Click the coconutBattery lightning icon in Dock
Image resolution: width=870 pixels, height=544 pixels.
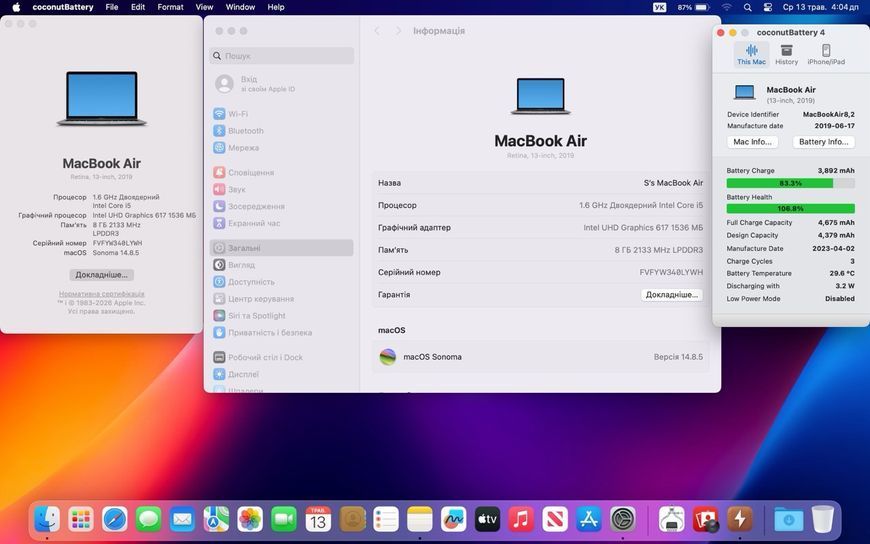point(740,520)
